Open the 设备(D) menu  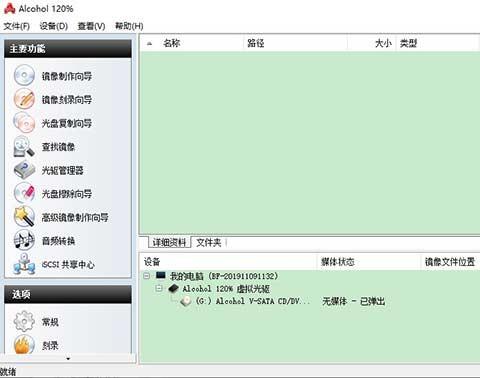point(53,26)
